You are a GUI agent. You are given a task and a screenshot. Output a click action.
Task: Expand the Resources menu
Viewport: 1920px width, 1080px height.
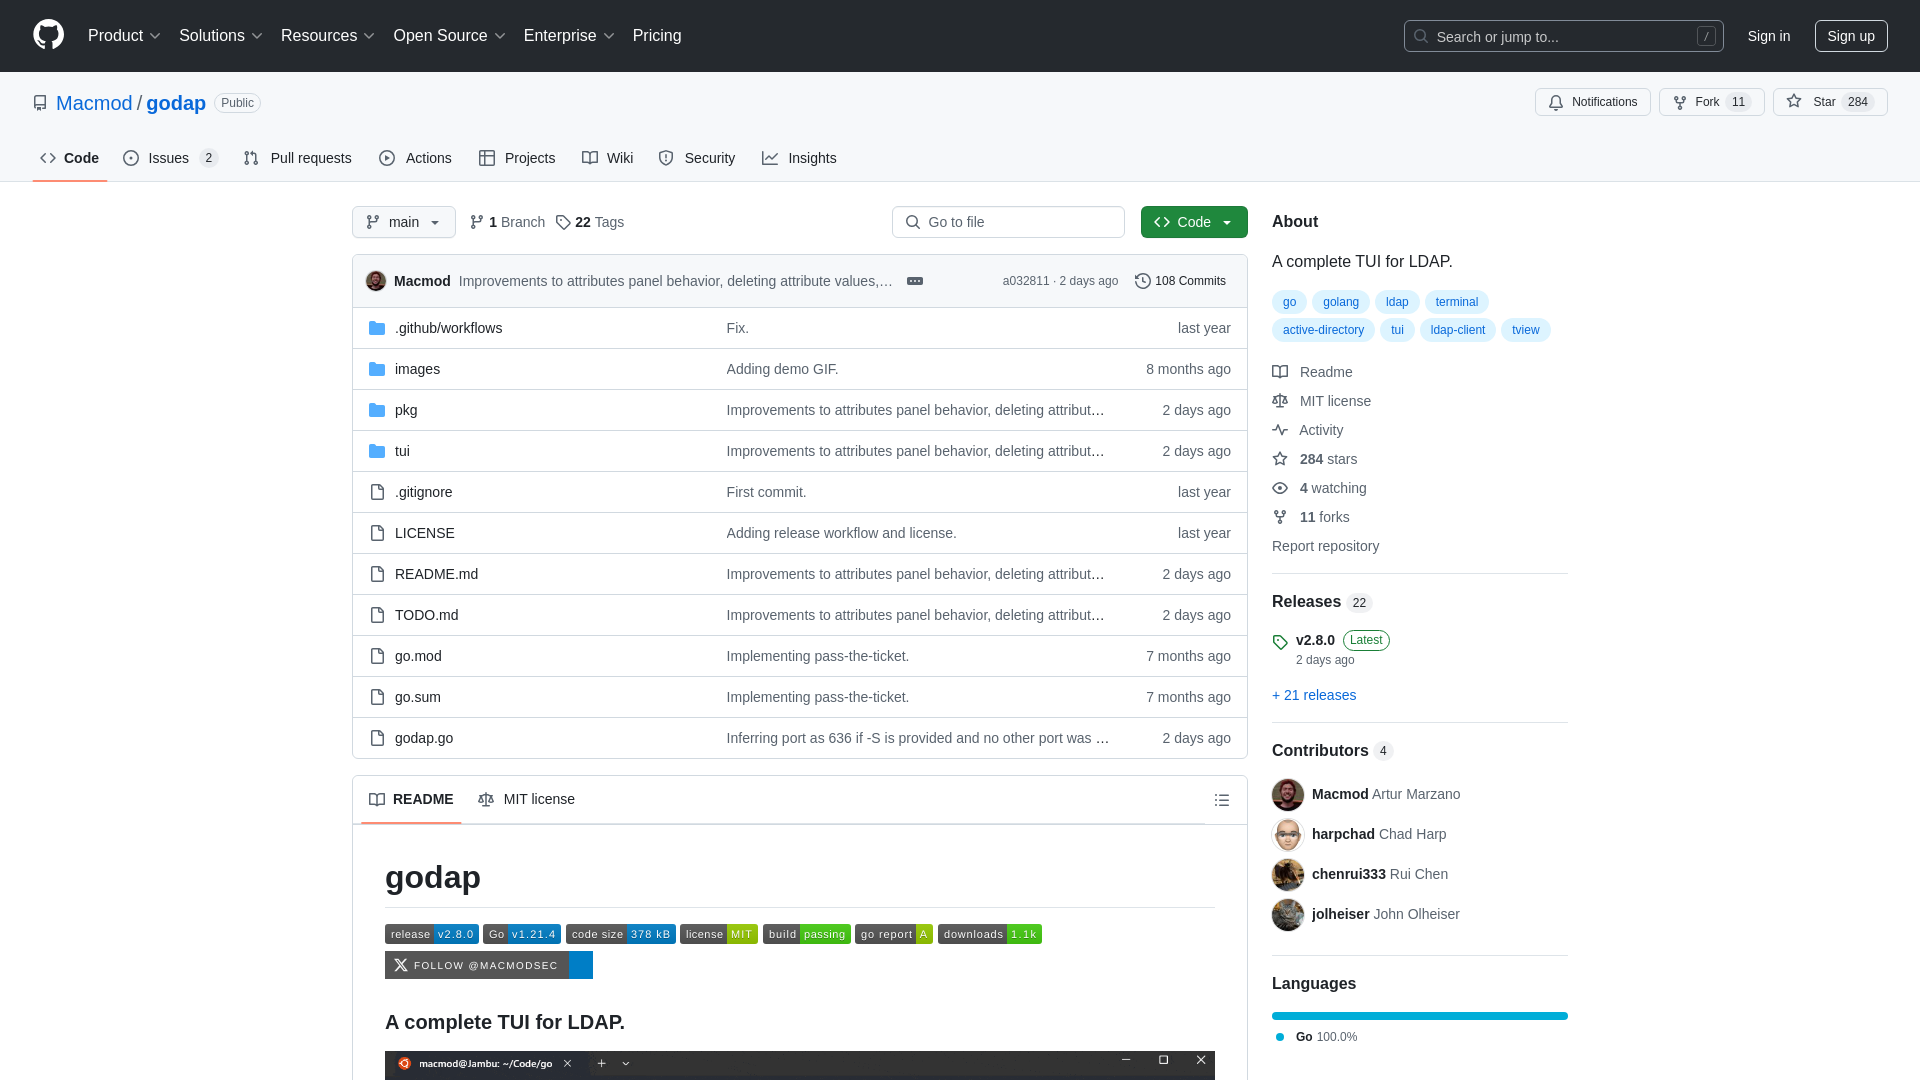click(x=328, y=35)
